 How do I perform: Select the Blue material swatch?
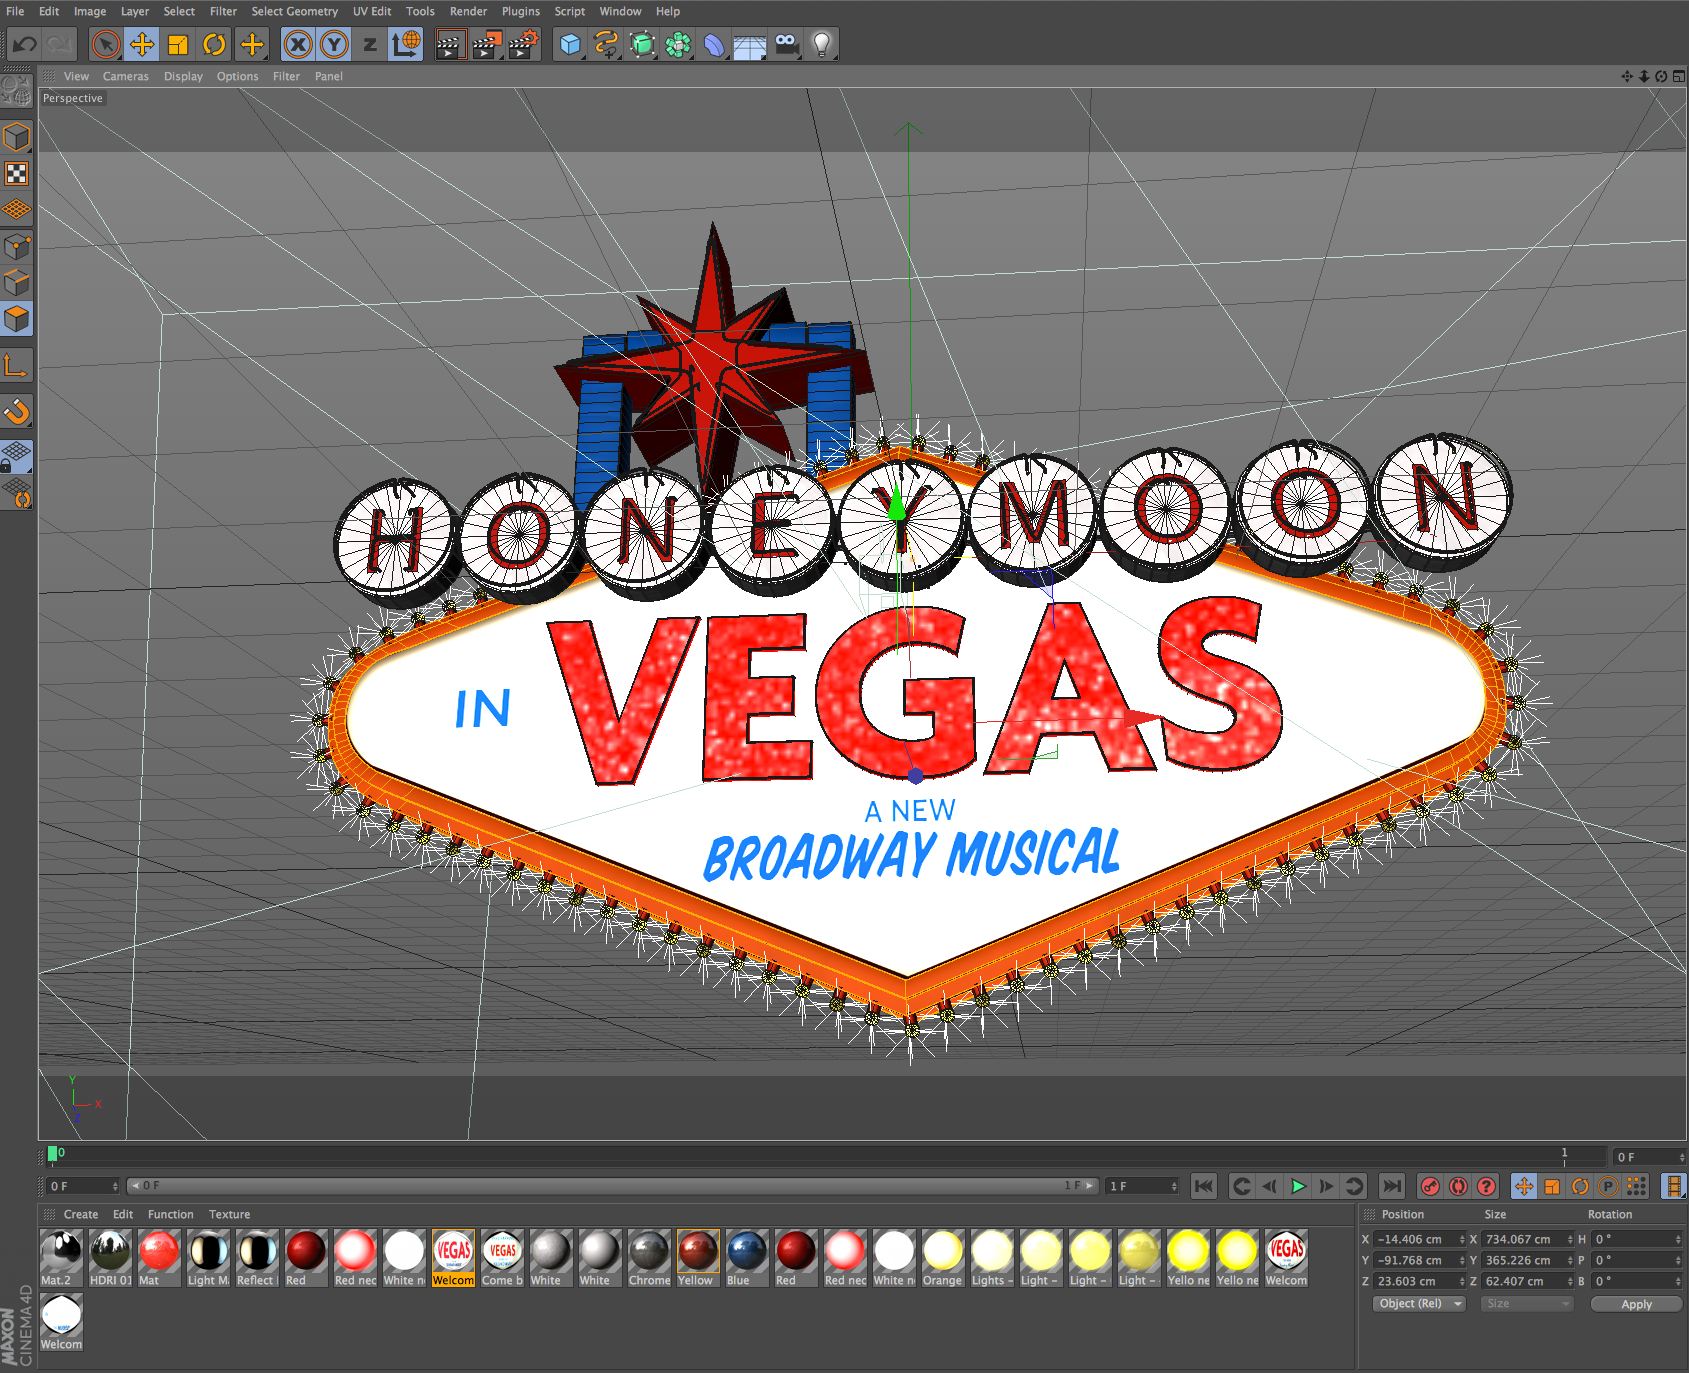(747, 1258)
